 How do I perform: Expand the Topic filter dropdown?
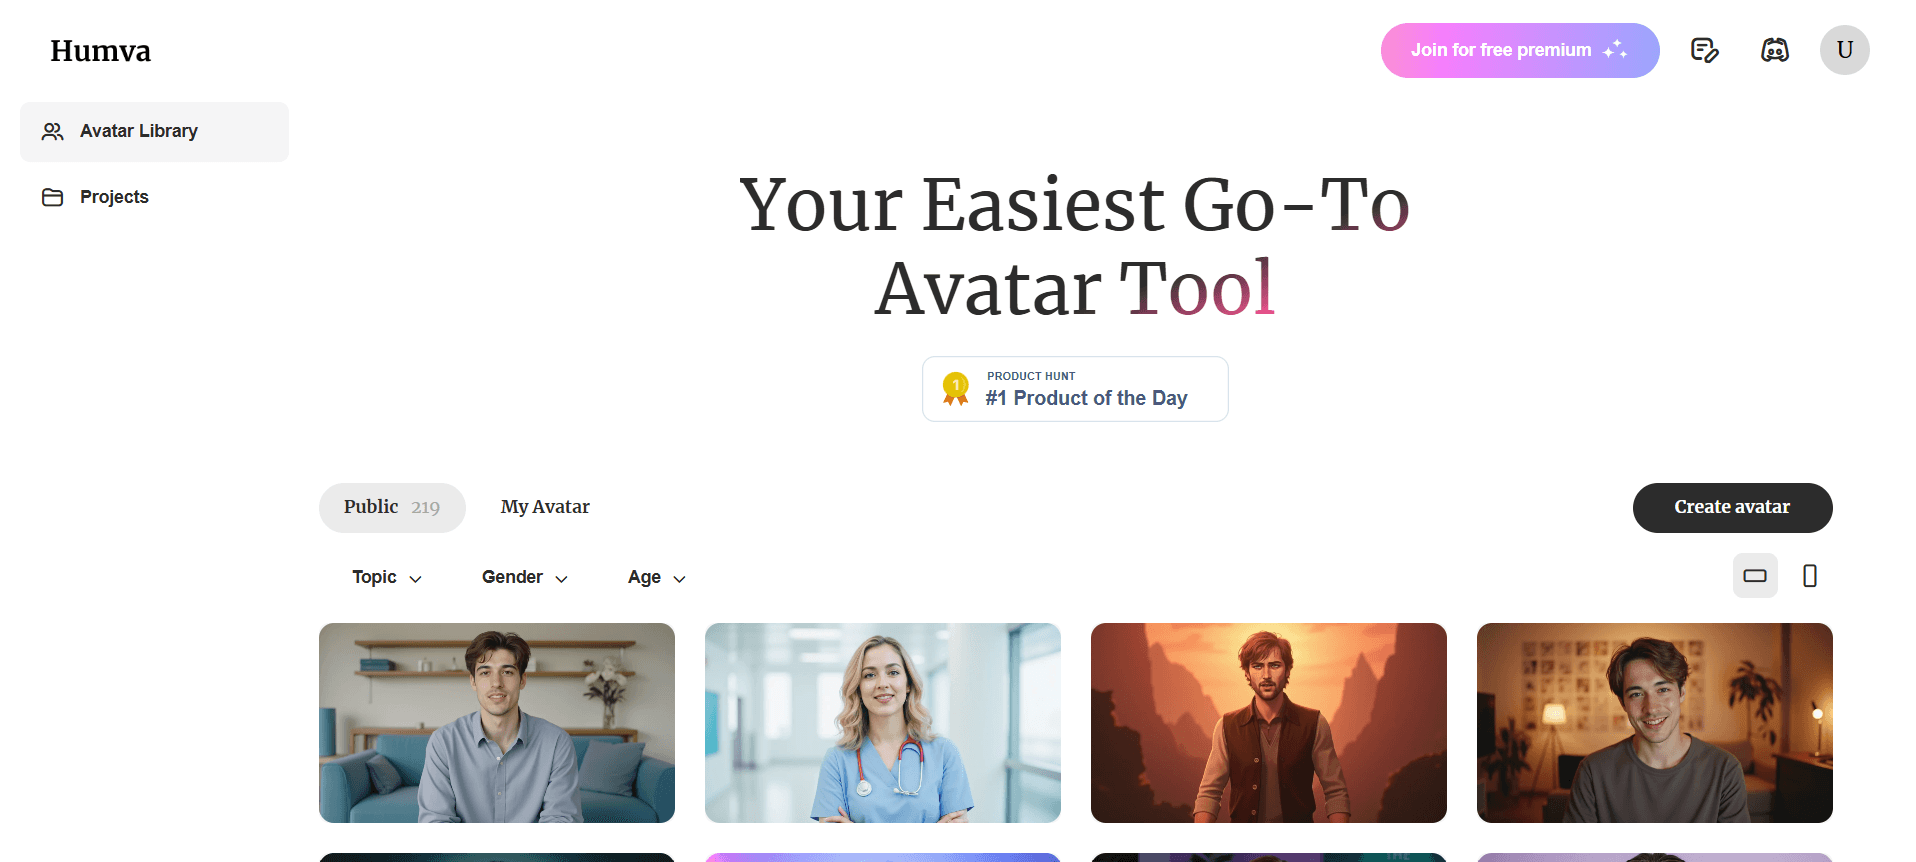(x=387, y=577)
